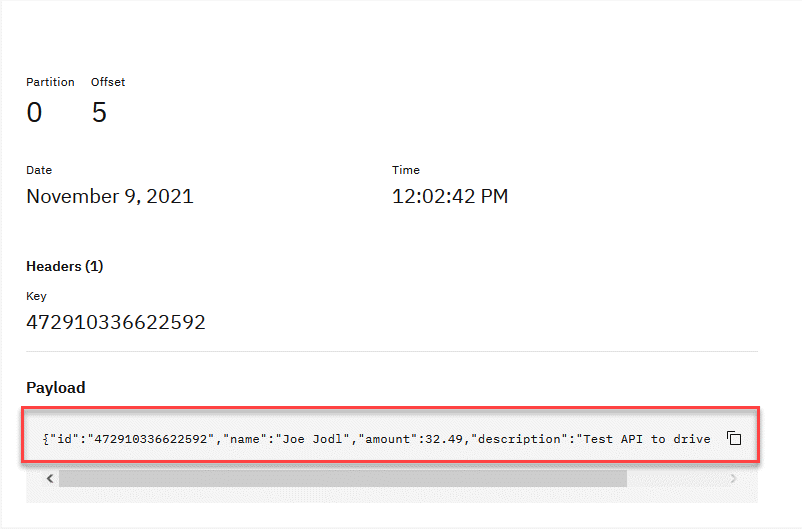This screenshot has width=802, height=529.
Task: Click the offset value 5
Action: point(99,113)
